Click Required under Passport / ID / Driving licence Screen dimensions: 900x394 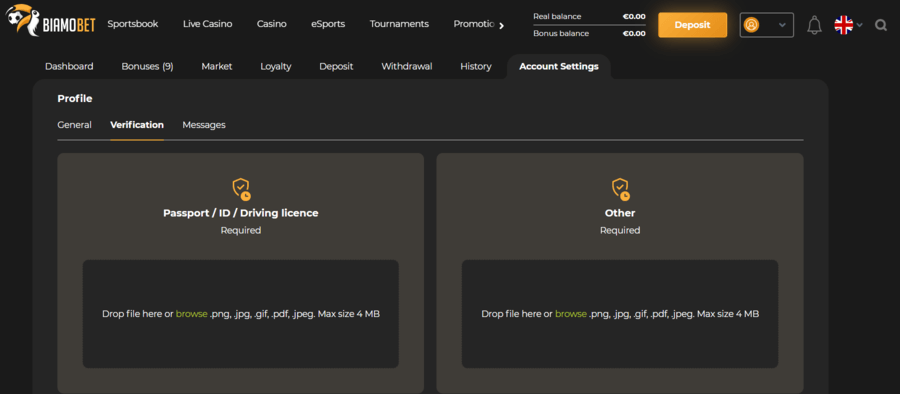[240, 230]
